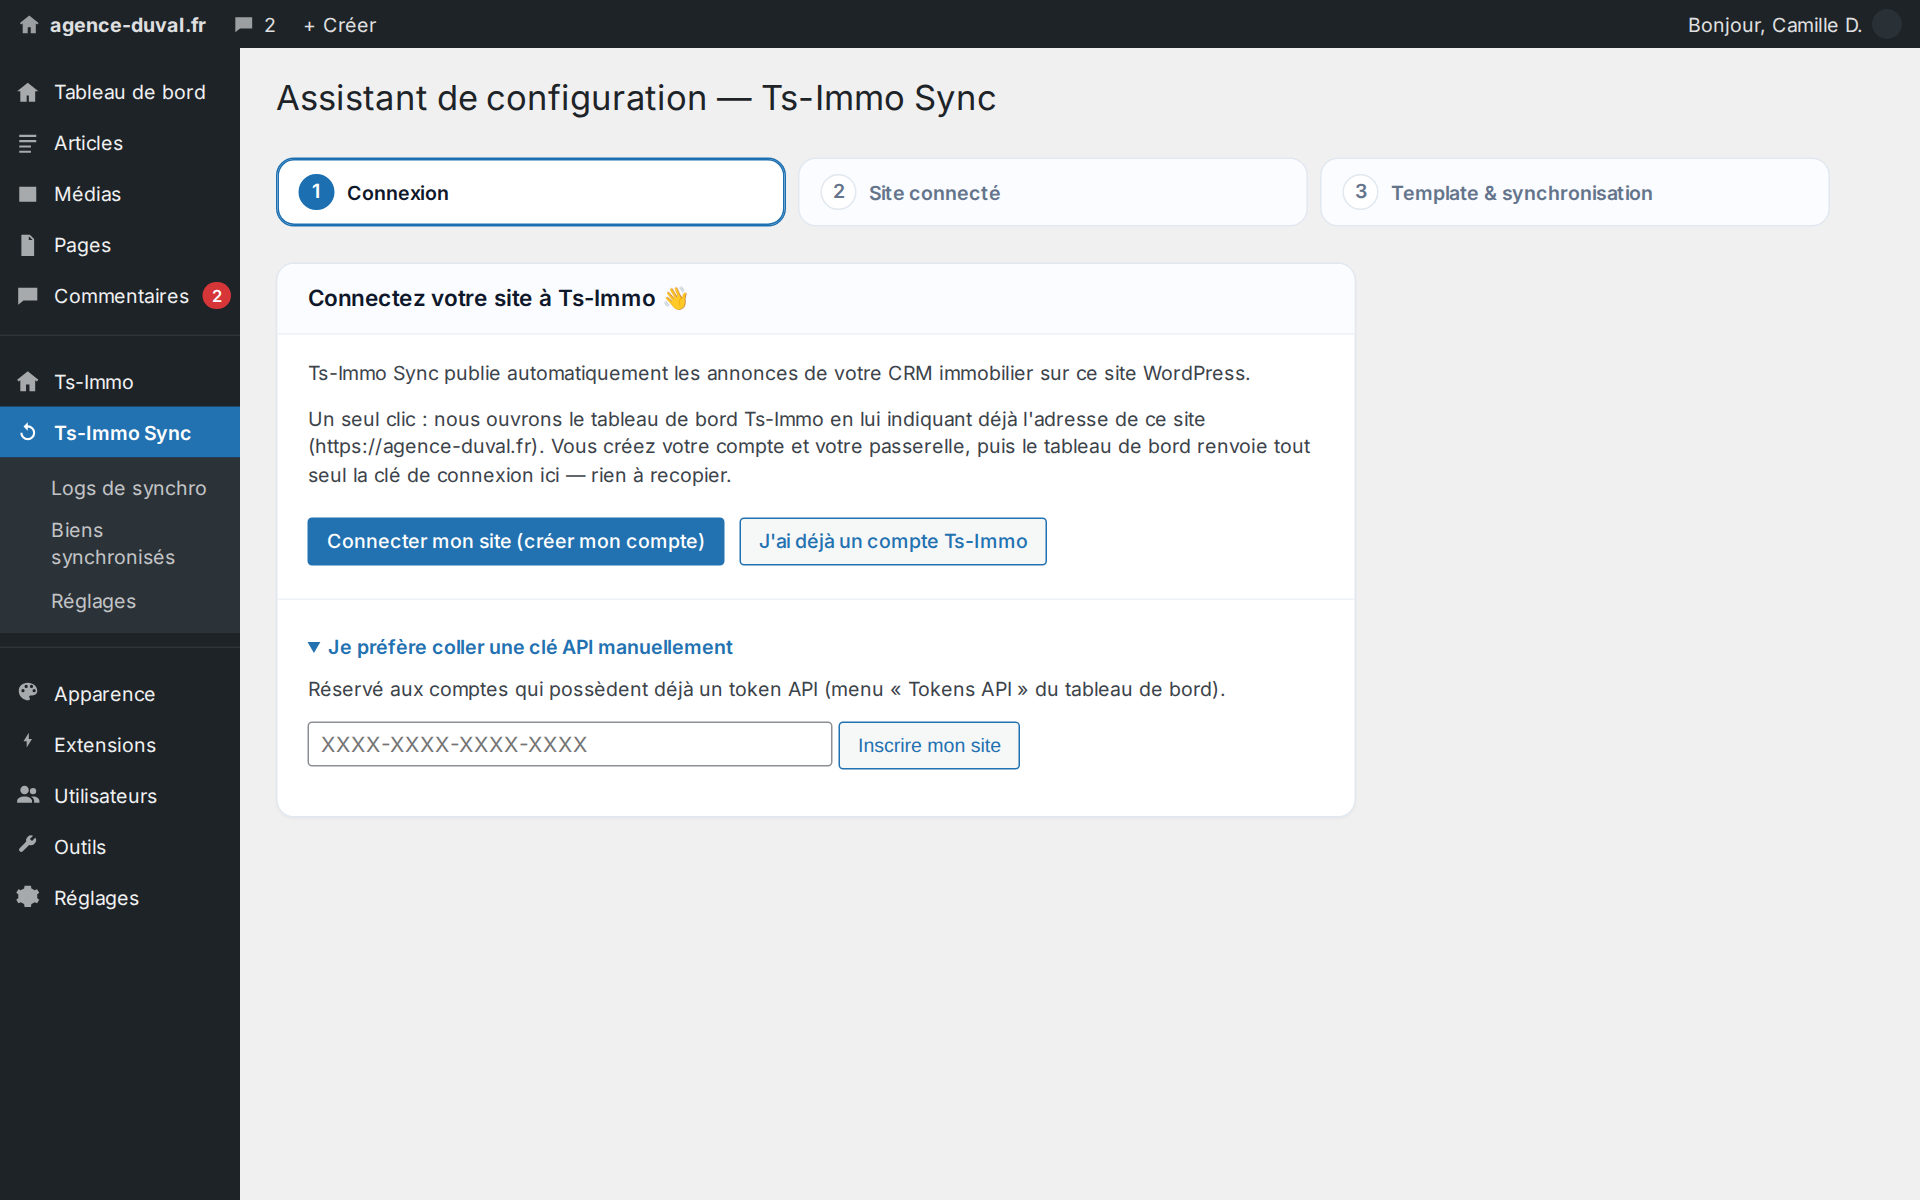Viewport: 1920px width, 1200px height.
Task: Click the Médias sidebar icon
Action: 28,194
